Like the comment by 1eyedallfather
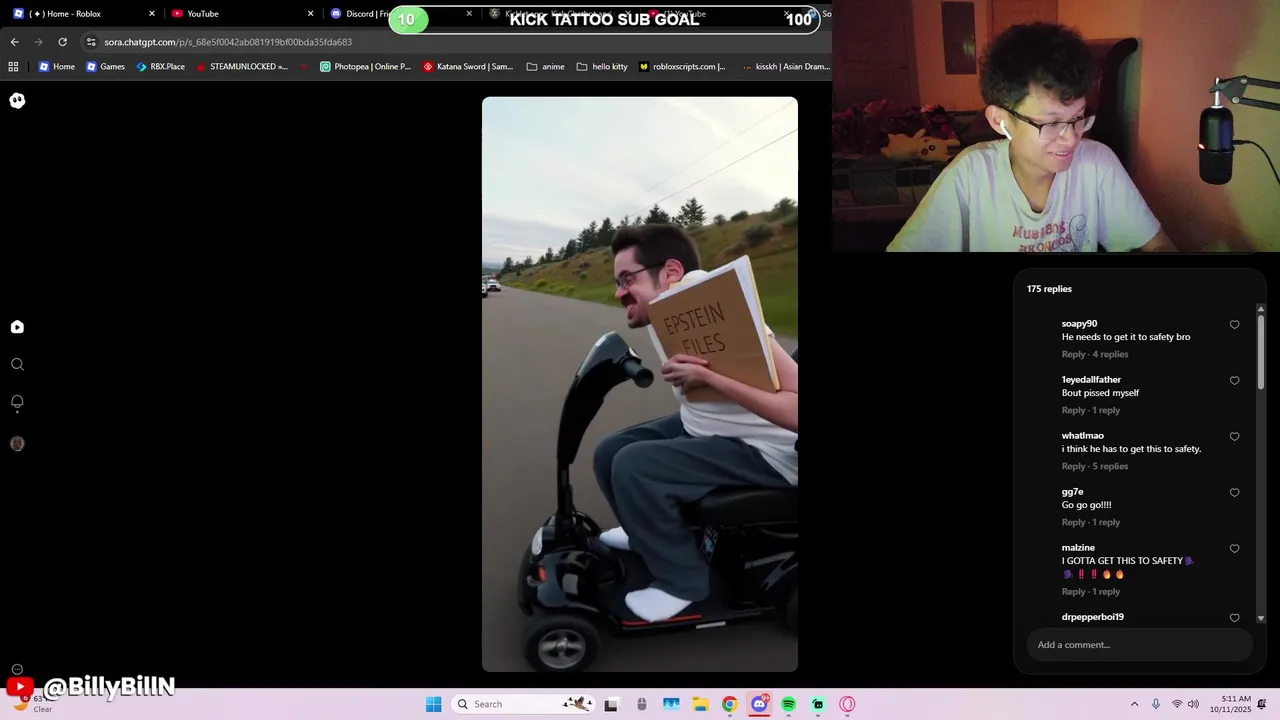The width and height of the screenshot is (1280, 720). click(1234, 381)
